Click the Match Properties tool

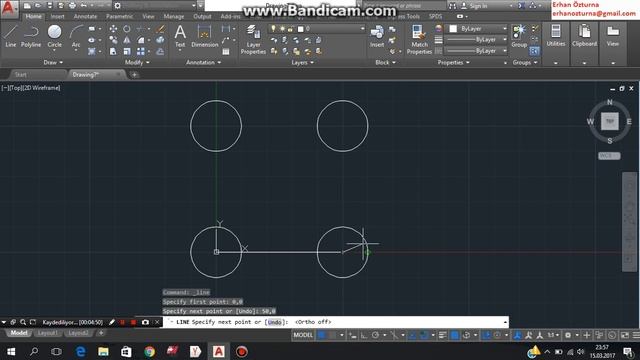(x=419, y=40)
